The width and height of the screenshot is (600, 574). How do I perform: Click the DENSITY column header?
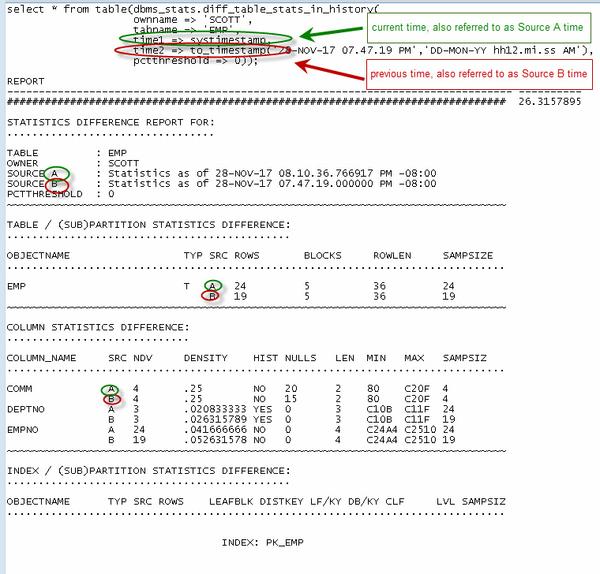click(204, 358)
